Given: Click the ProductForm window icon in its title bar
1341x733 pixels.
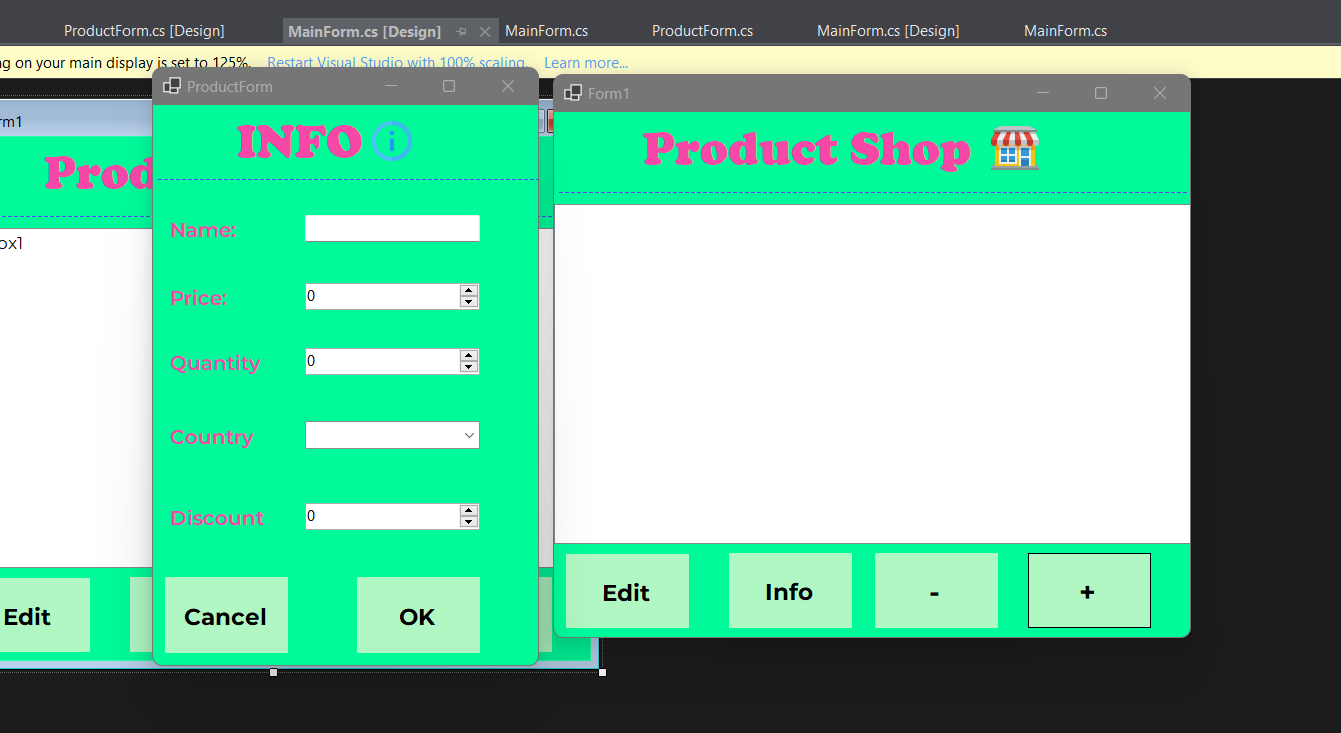Looking at the screenshot, I should (170, 86).
